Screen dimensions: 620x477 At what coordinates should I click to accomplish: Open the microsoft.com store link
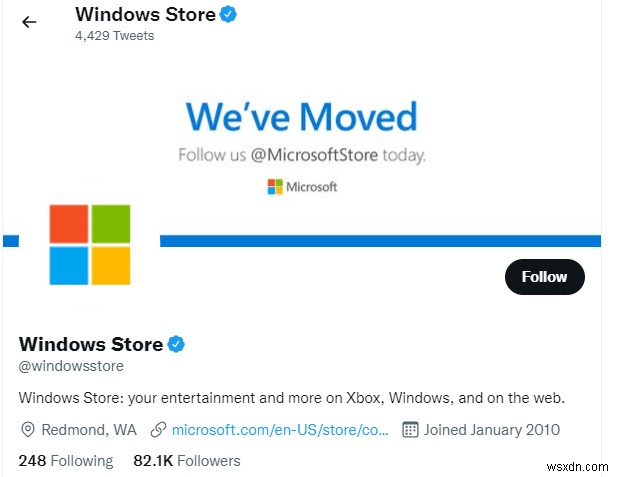[x=280, y=430]
